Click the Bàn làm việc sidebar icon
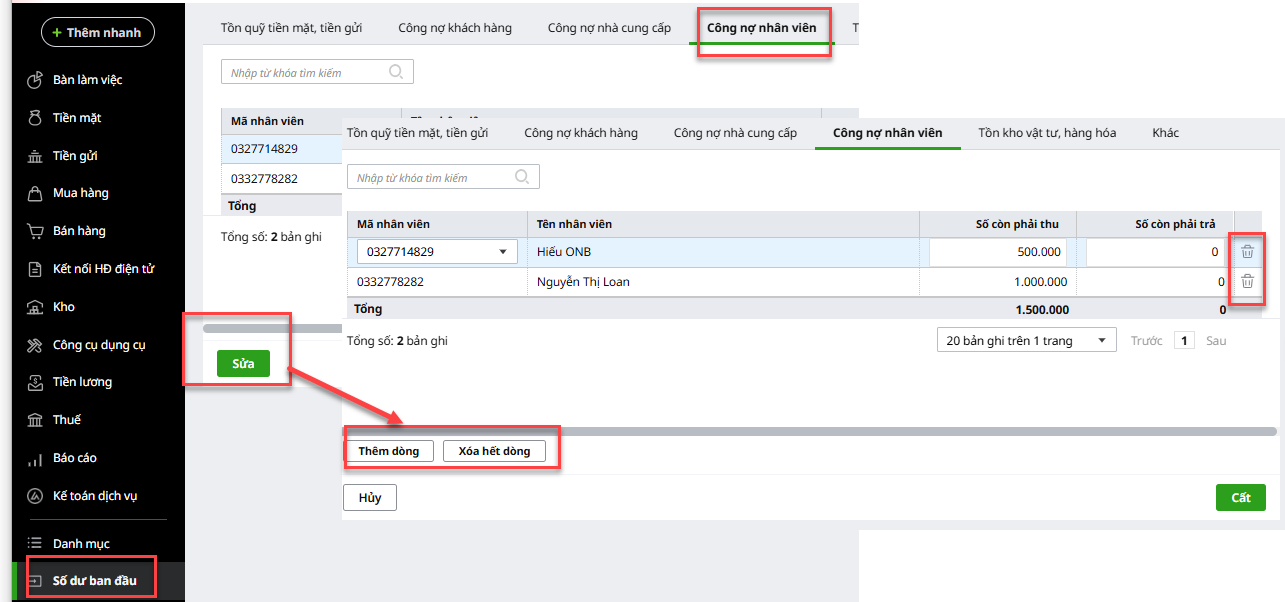 (x=34, y=80)
